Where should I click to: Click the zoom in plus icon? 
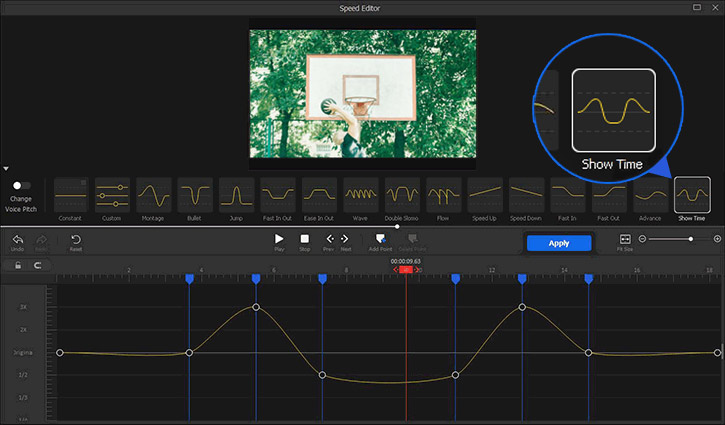(x=717, y=239)
